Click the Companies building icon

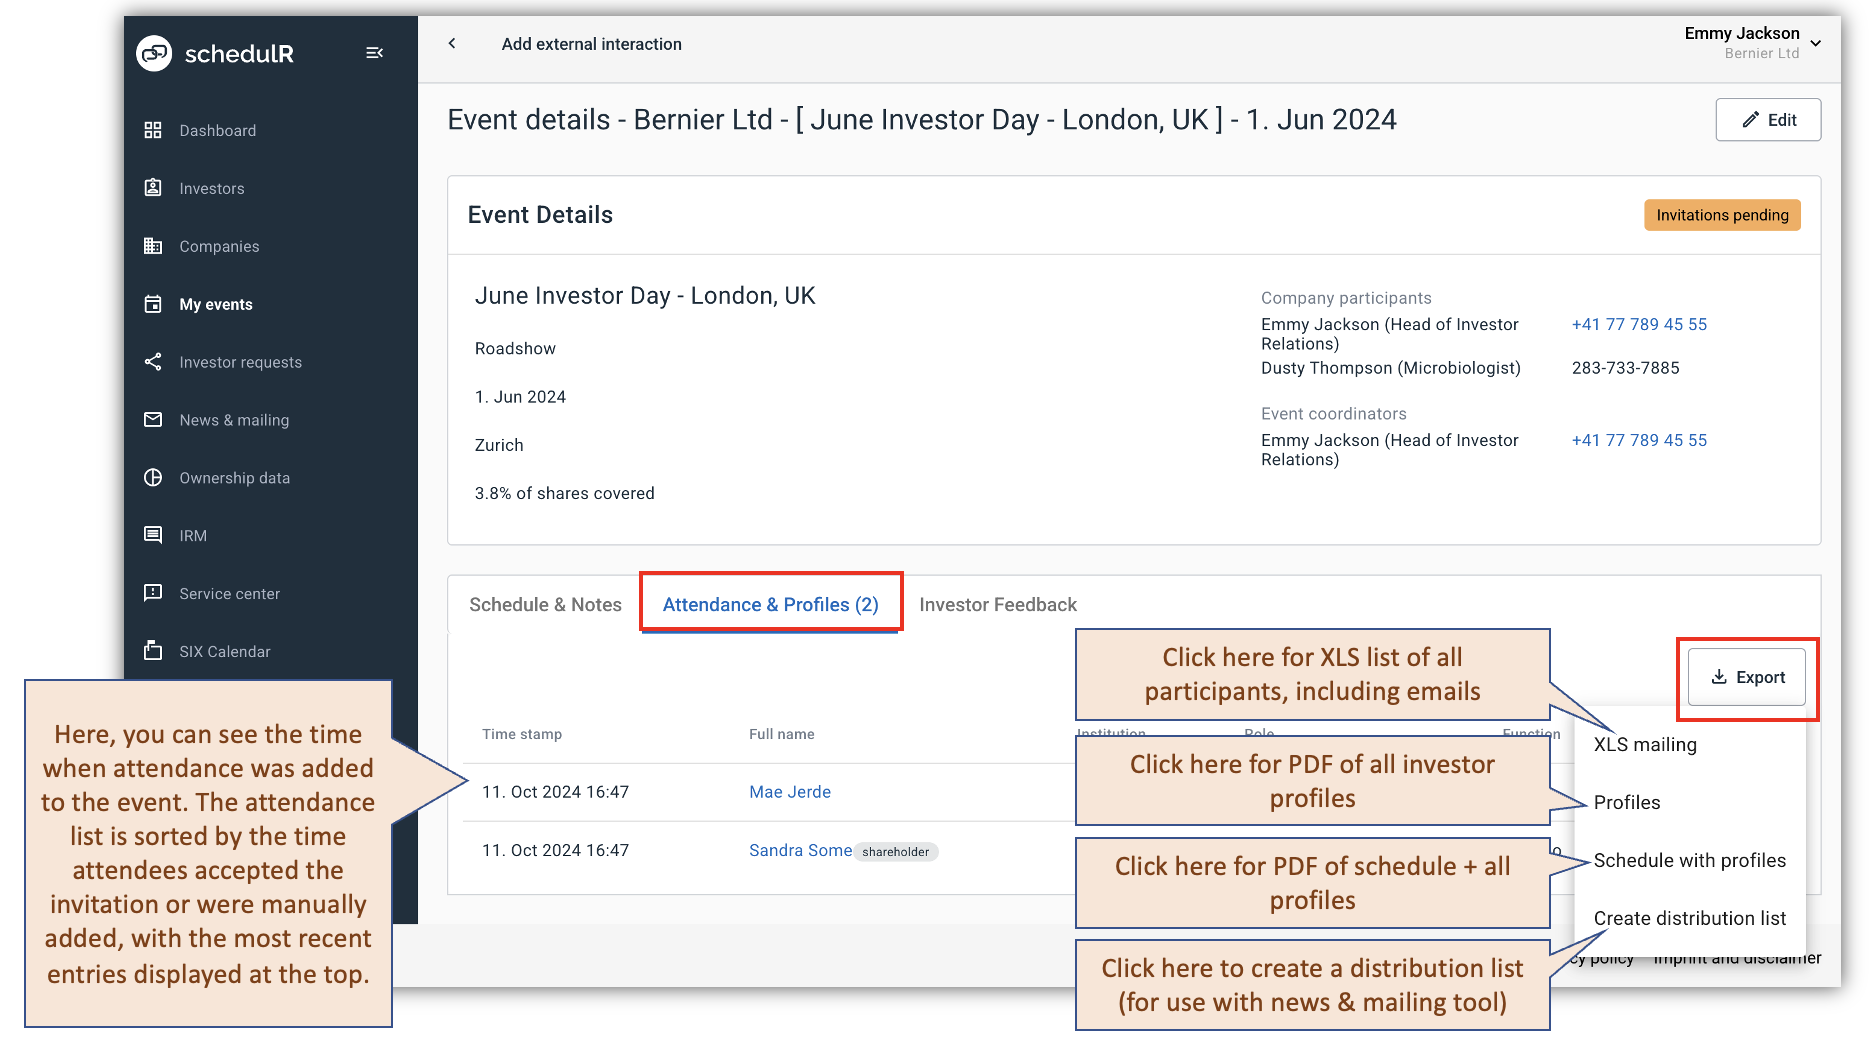[x=153, y=246]
